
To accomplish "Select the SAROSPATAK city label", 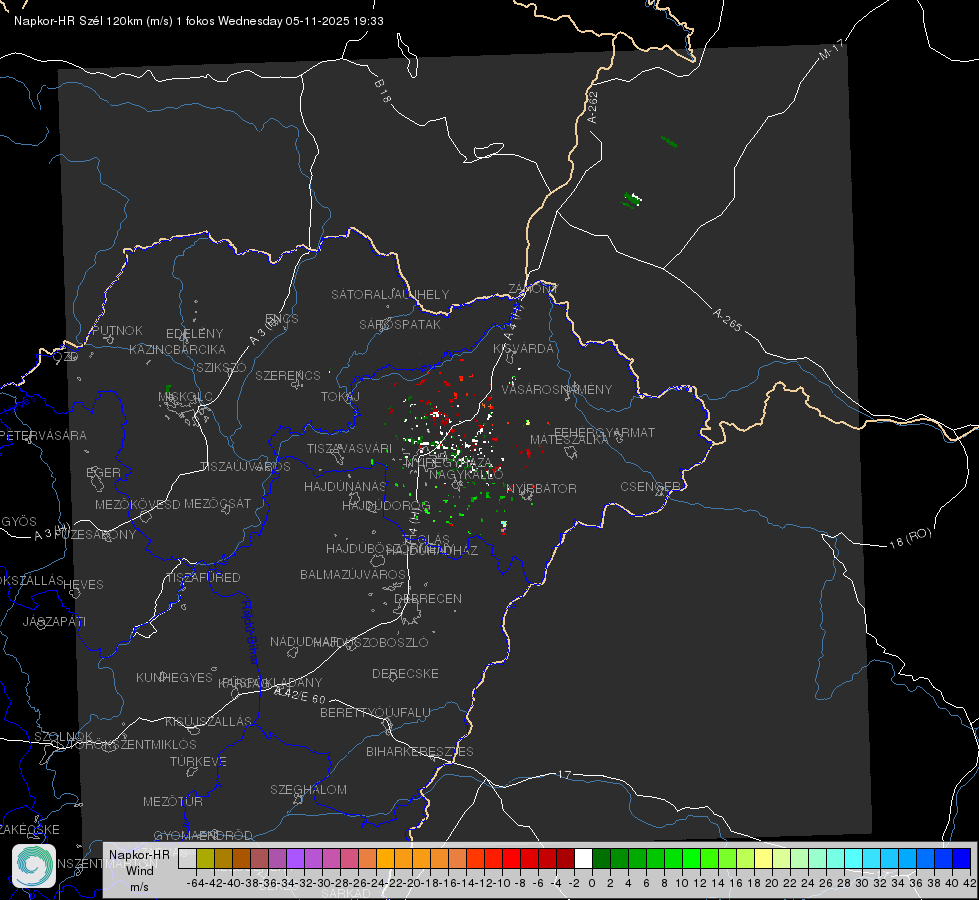I will [400, 324].
